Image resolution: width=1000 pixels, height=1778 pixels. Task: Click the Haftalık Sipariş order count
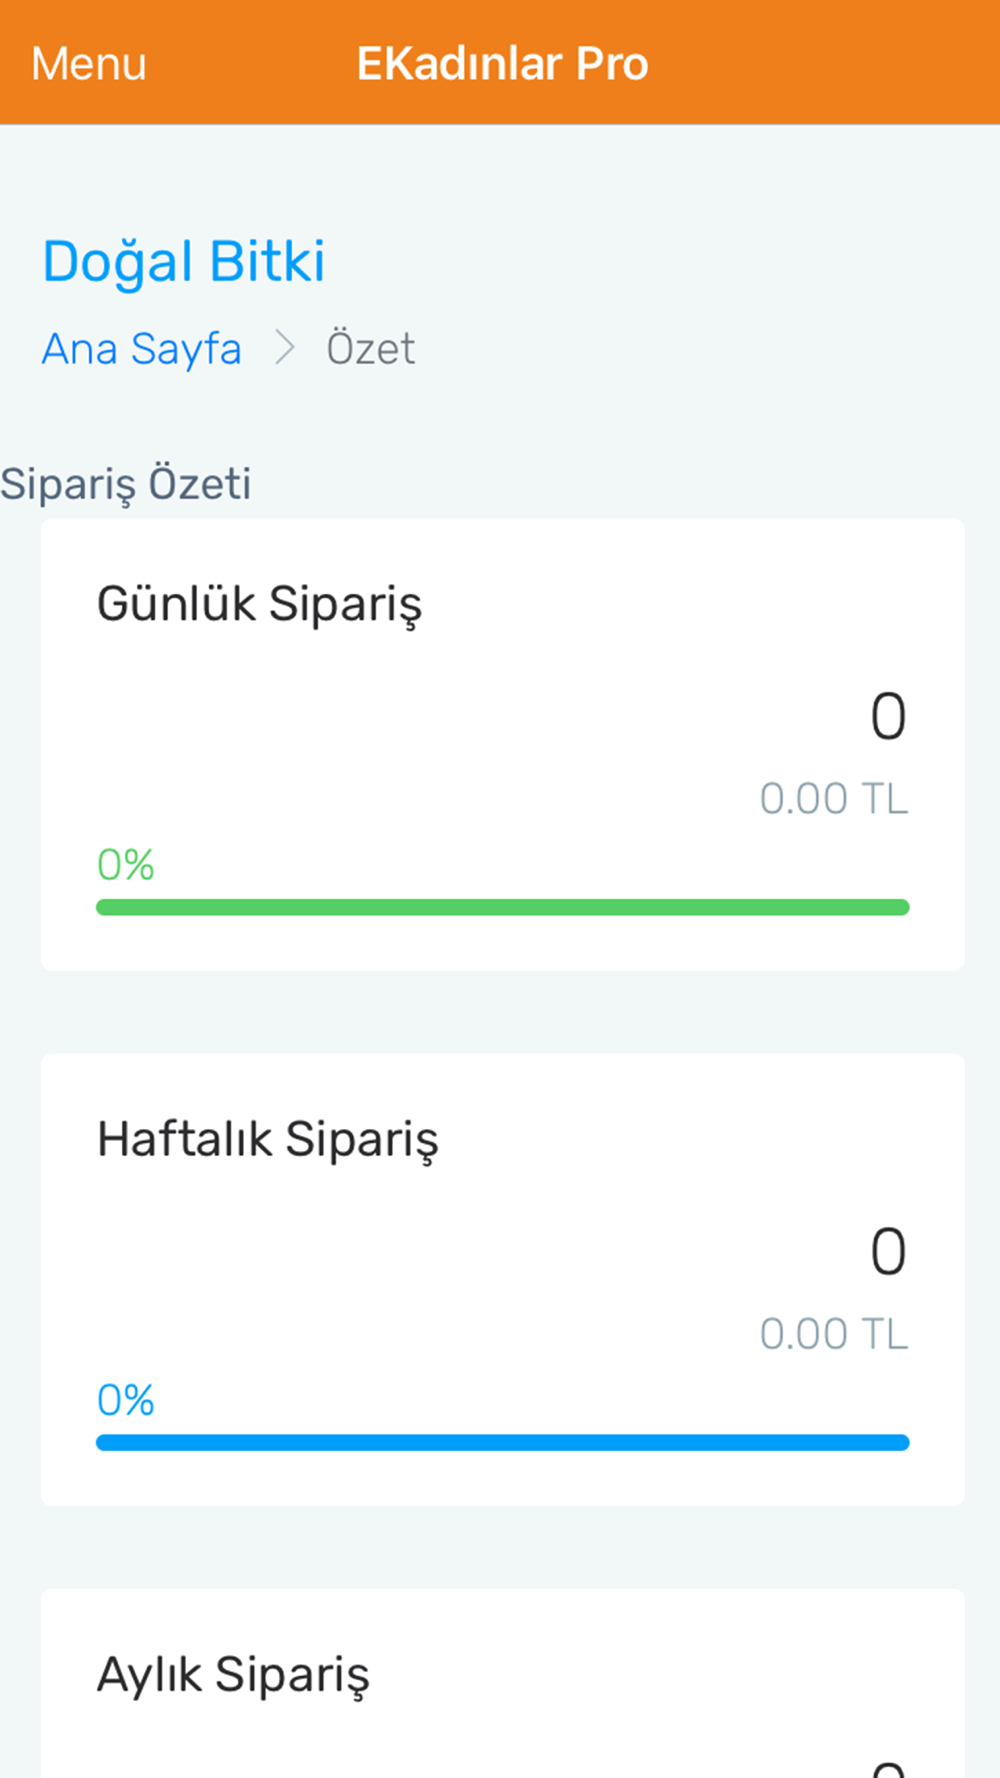[x=888, y=1252]
